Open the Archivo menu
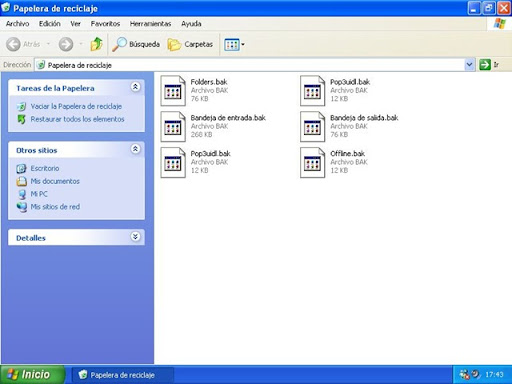This screenshot has height=384, width=512. [17, 24]
